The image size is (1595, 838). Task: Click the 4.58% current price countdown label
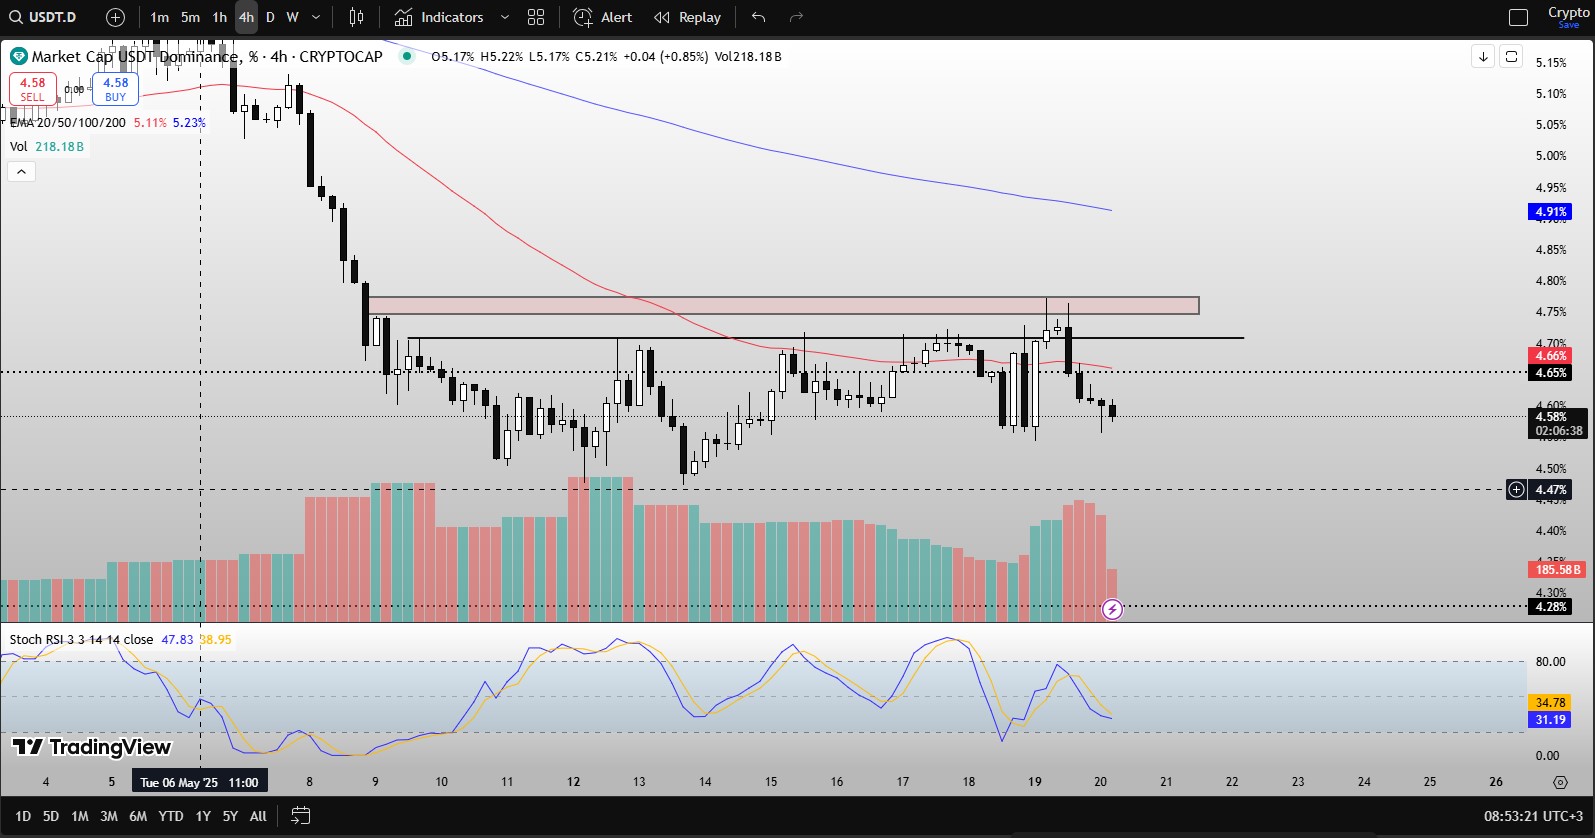pos(1559,423)
